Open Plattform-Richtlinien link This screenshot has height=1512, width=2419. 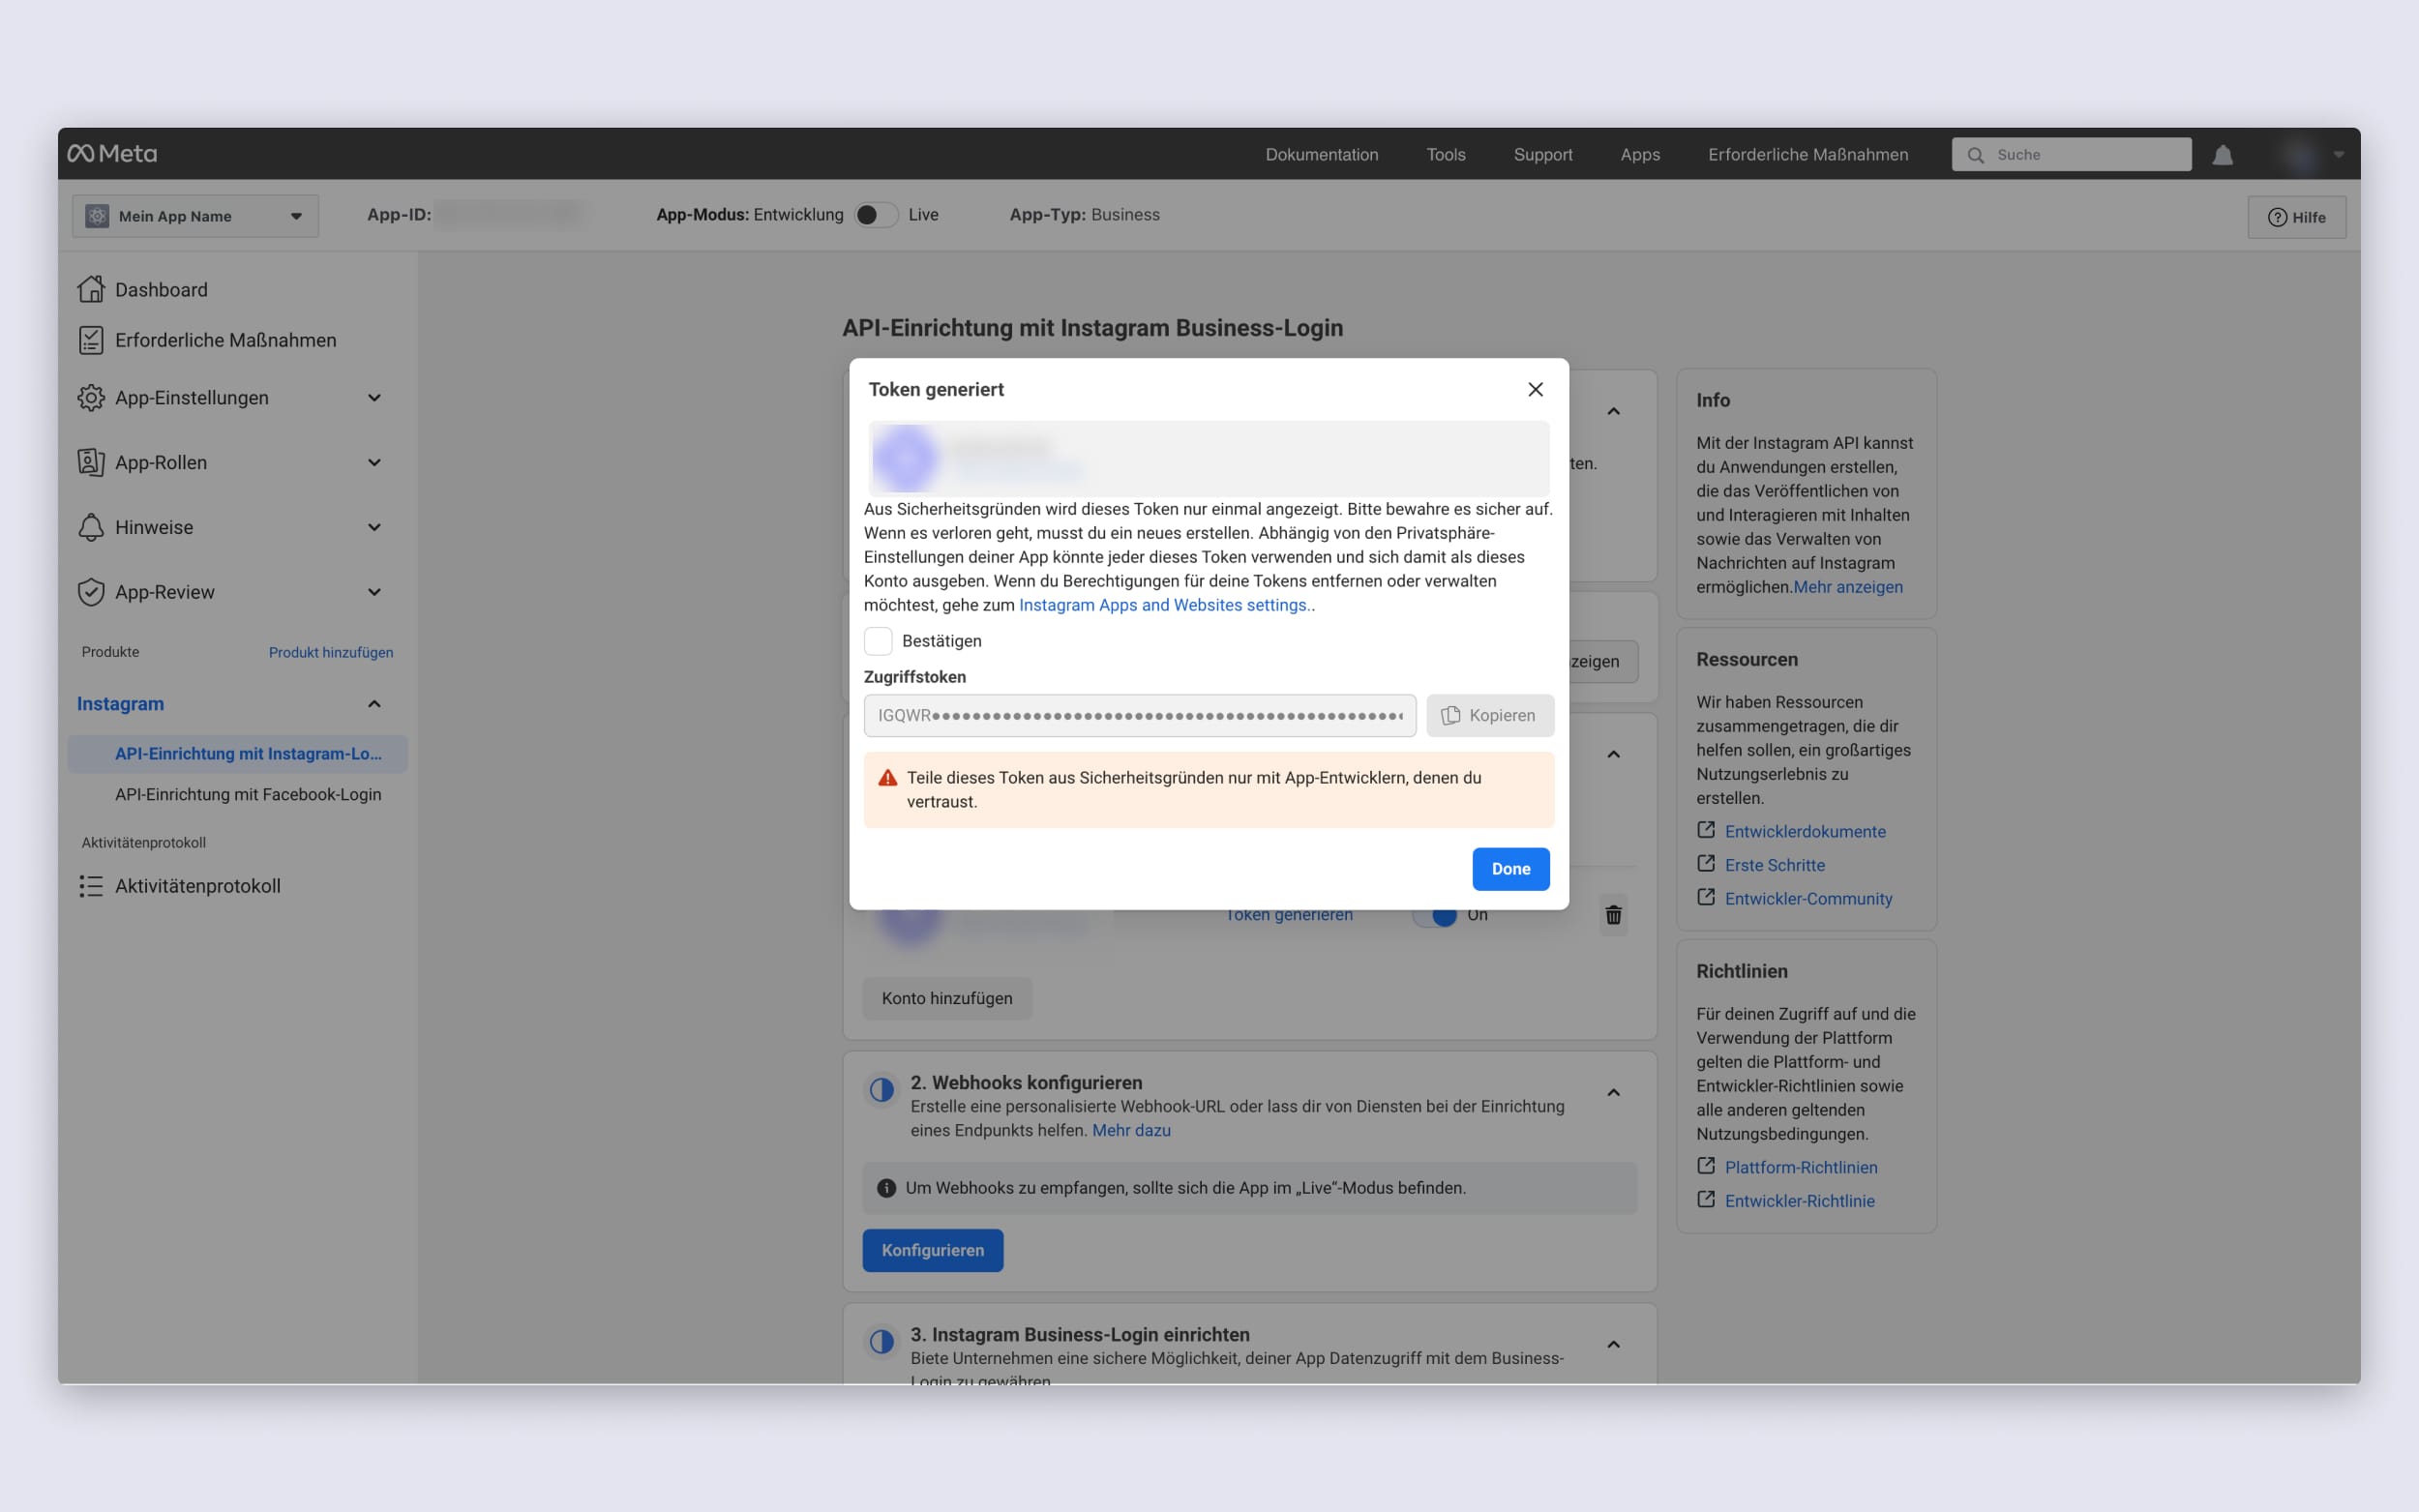tap(1800, 1167)
